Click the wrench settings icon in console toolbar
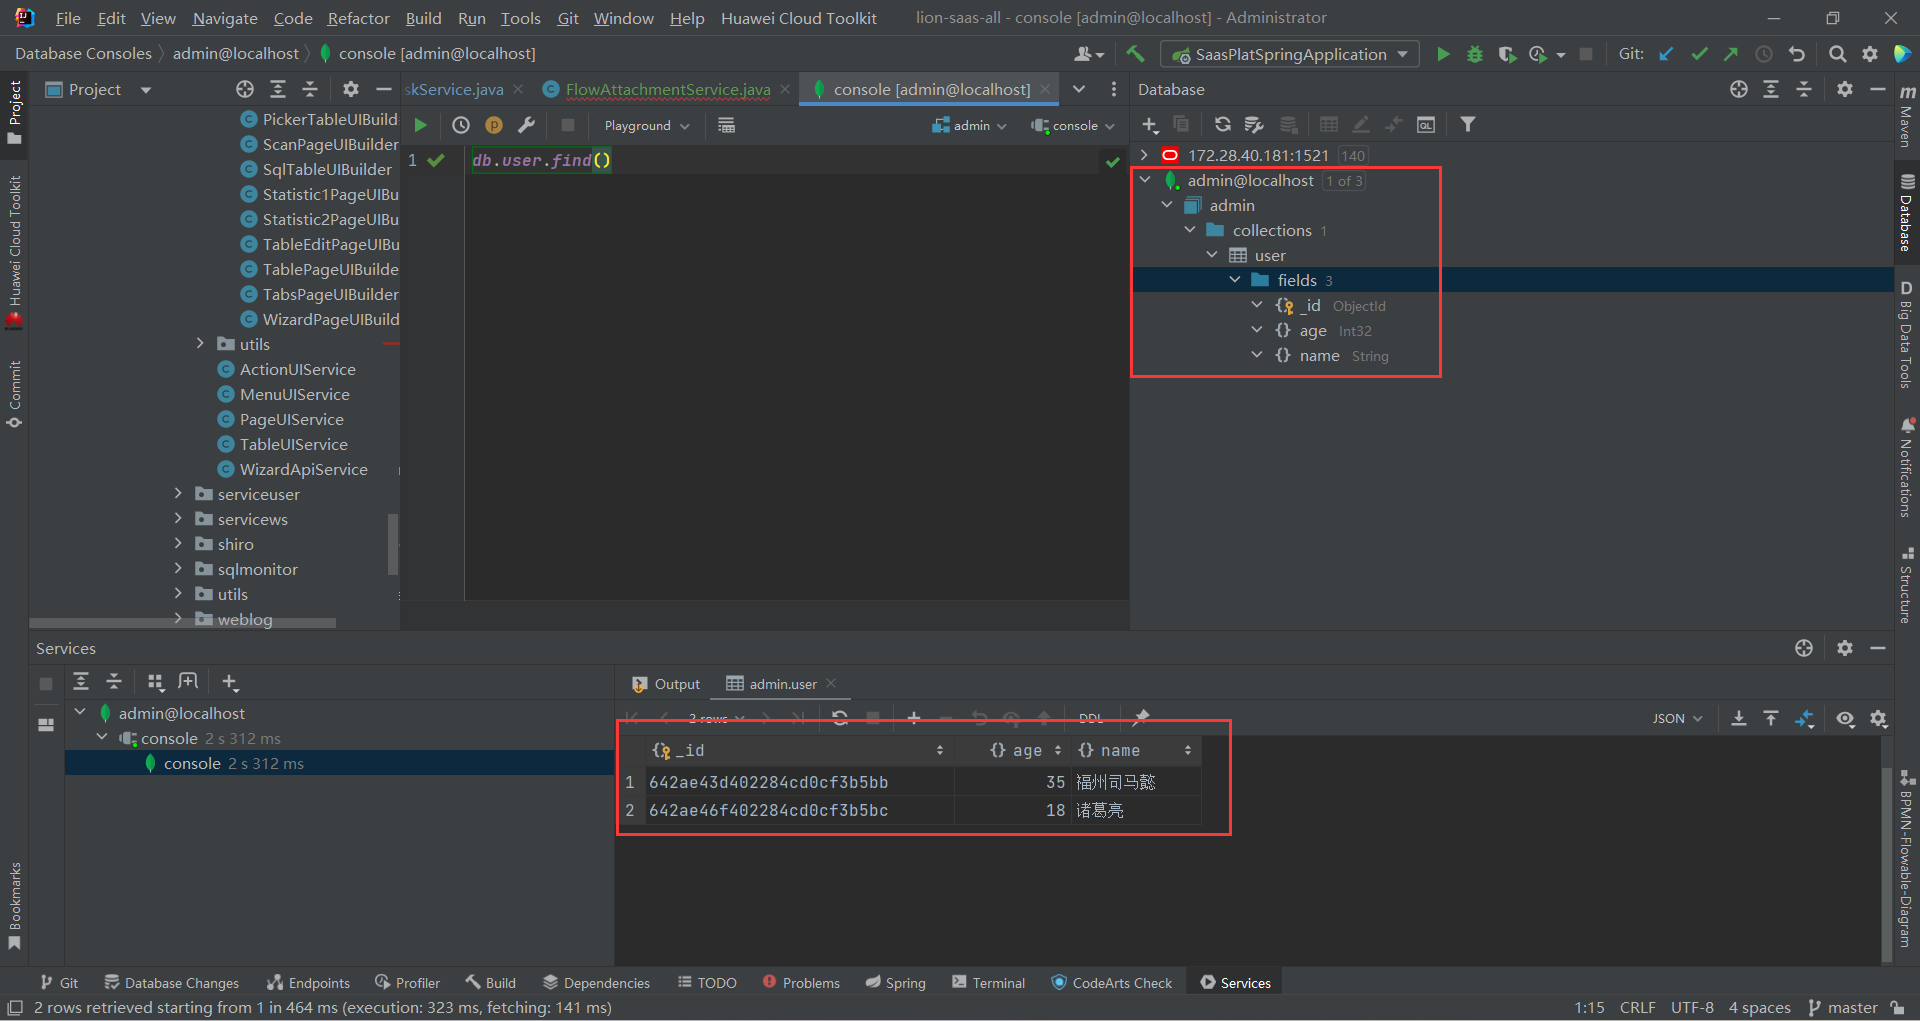 526,125
